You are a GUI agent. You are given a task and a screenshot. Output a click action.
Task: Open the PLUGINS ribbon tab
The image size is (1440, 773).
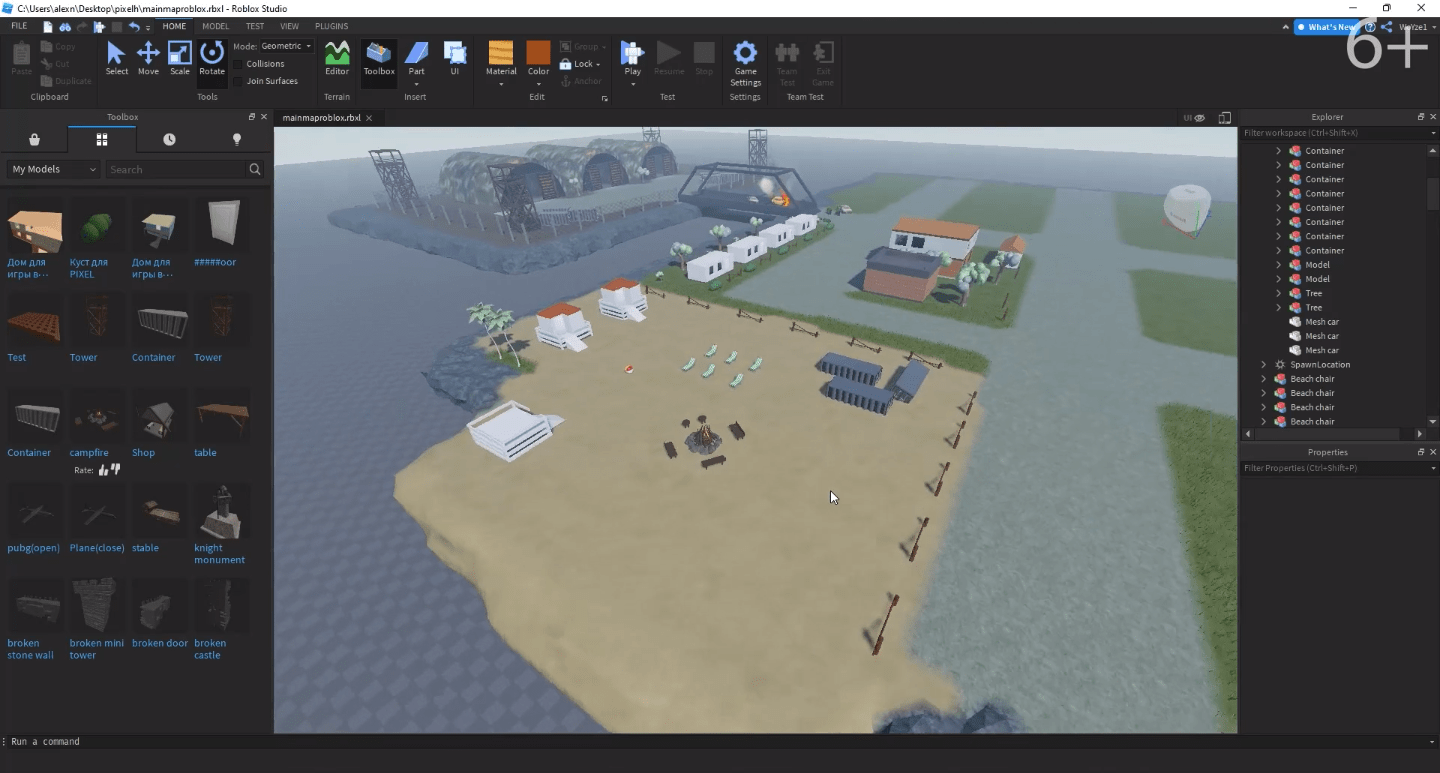(x=331, y=26)
